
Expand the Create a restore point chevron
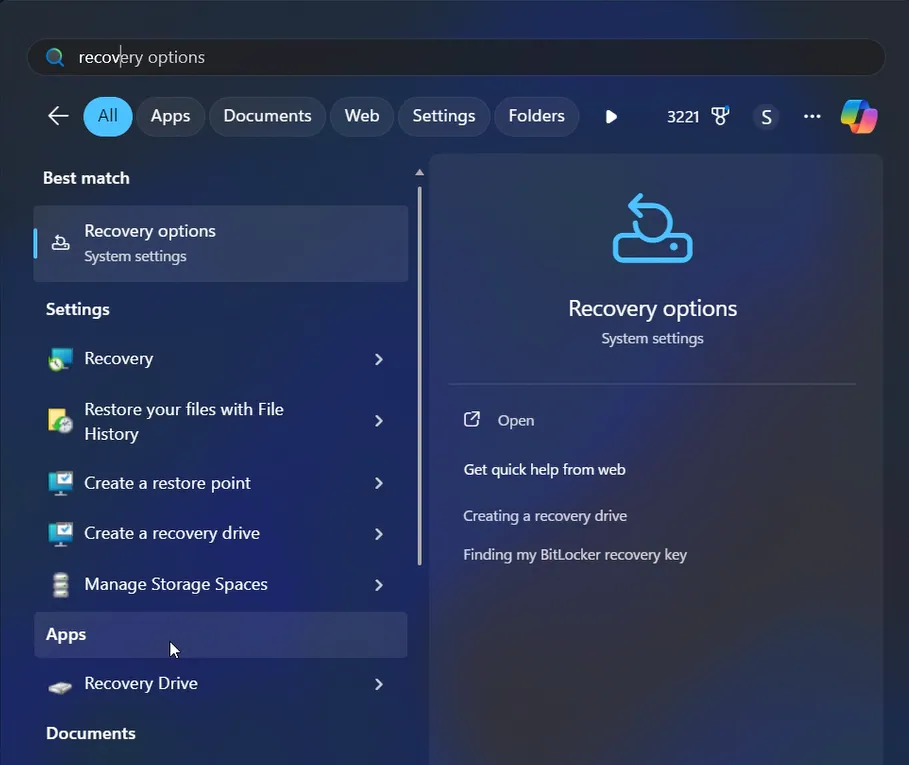[x=379, y=483]
